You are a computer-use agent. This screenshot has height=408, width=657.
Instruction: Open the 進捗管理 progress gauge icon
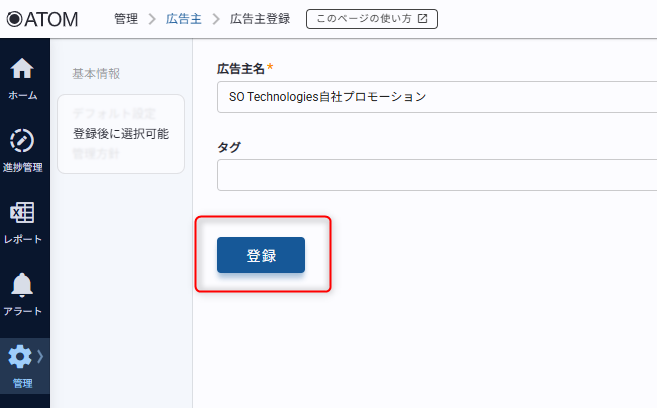point(22,141)
